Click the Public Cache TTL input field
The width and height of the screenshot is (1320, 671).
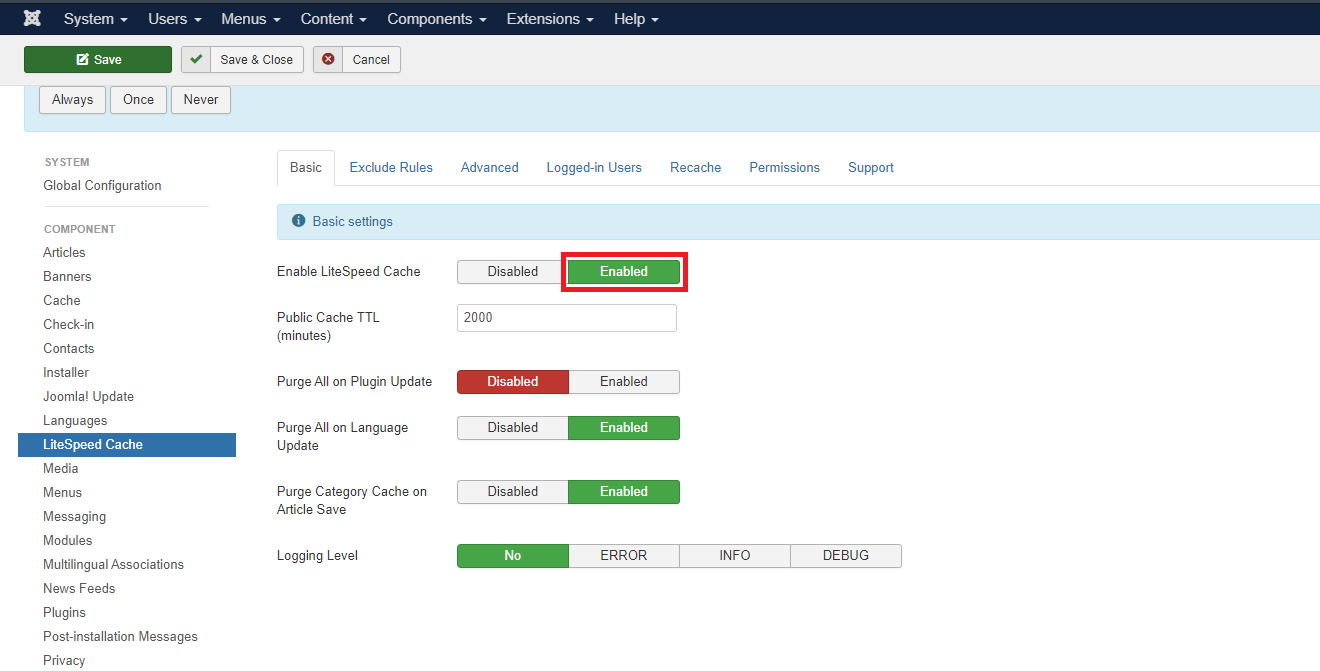(566, 318)
